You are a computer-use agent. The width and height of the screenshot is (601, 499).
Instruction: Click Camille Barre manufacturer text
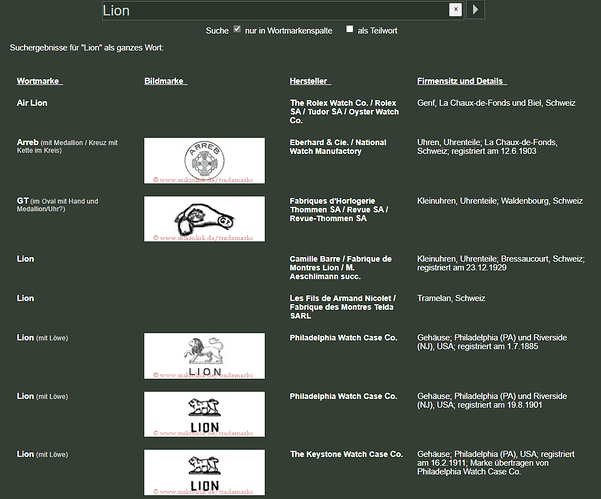pos(340,268)
